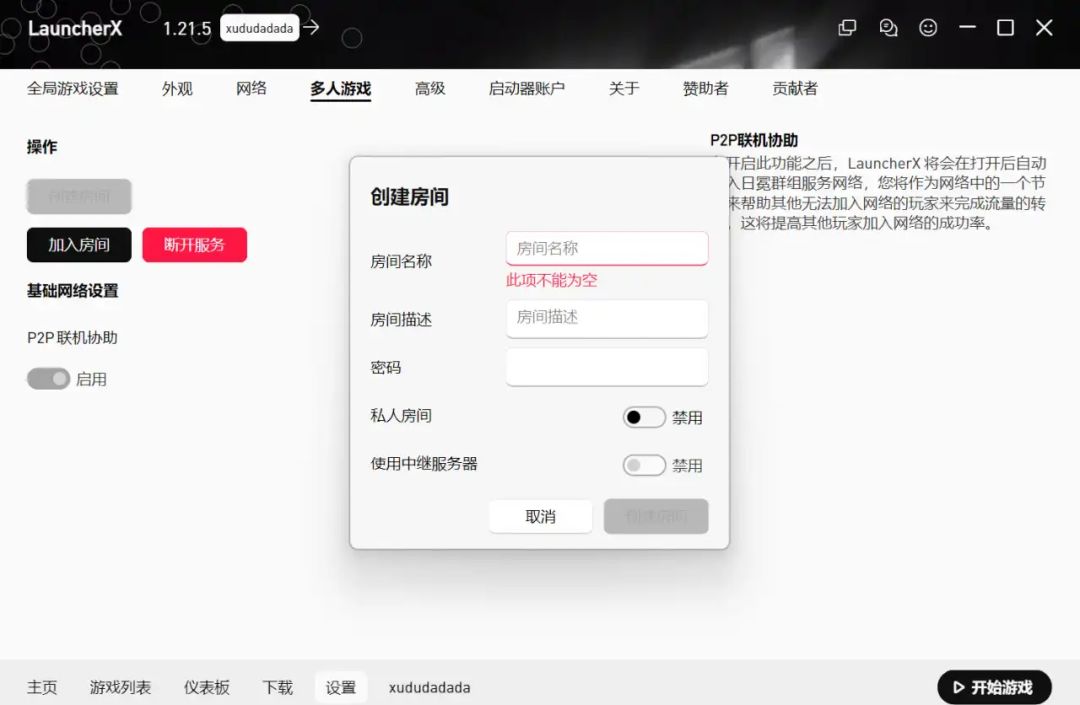Open the 仪表板 bottom tab
Viewport: 1080px width, 705px height.
click(x=207, y=687)
